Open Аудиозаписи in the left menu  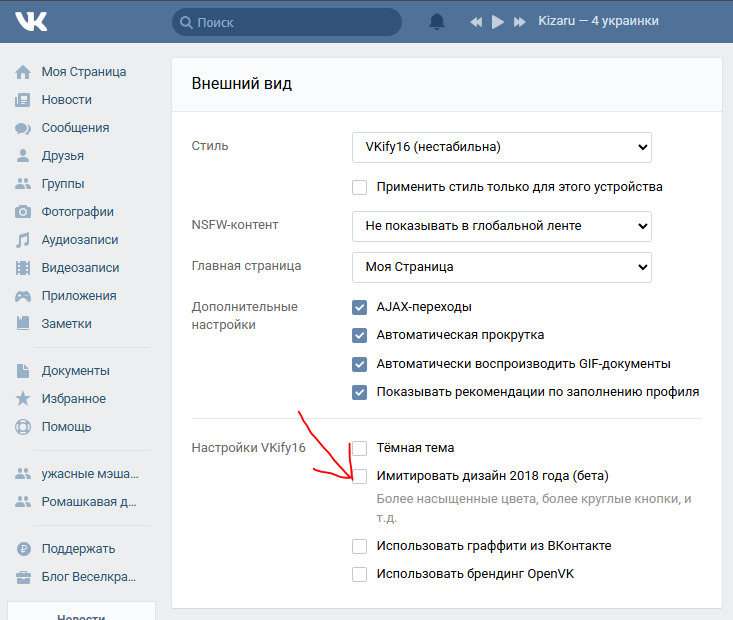click(80, 240)
